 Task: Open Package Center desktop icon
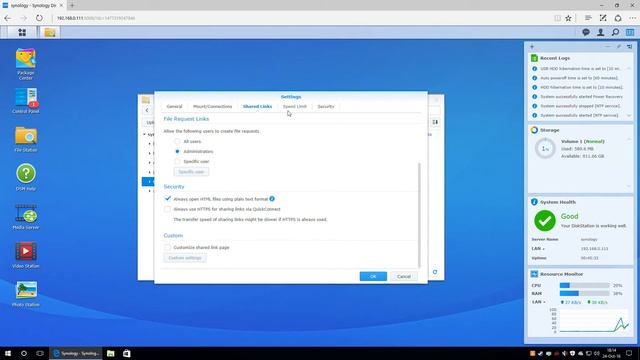pos(26,64)
